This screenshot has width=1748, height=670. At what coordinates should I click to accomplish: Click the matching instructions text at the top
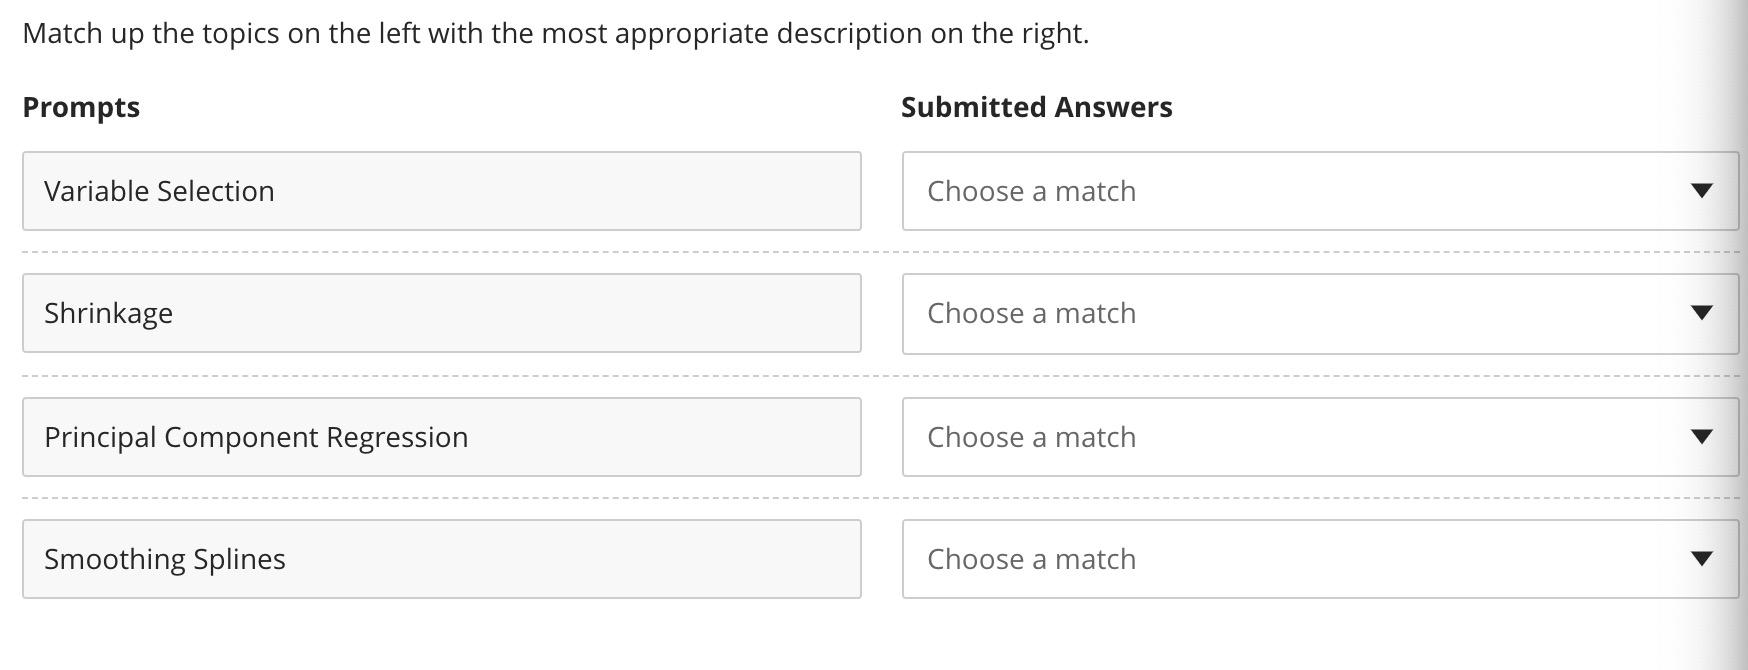[556, 33]
